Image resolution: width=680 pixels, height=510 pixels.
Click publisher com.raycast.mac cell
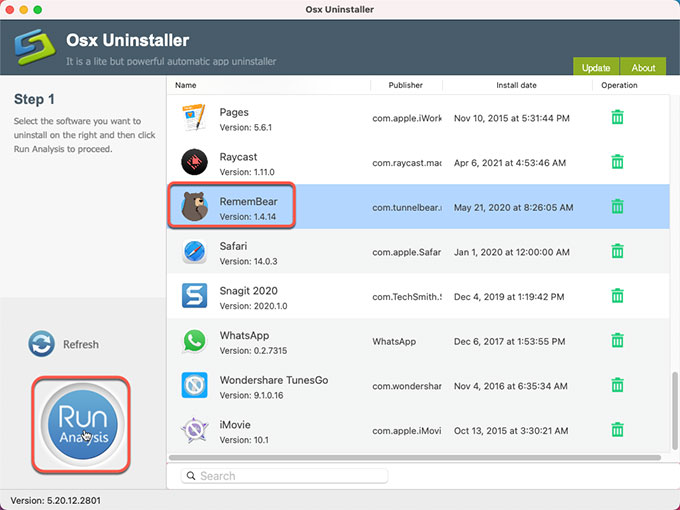[x=407, y=163]
